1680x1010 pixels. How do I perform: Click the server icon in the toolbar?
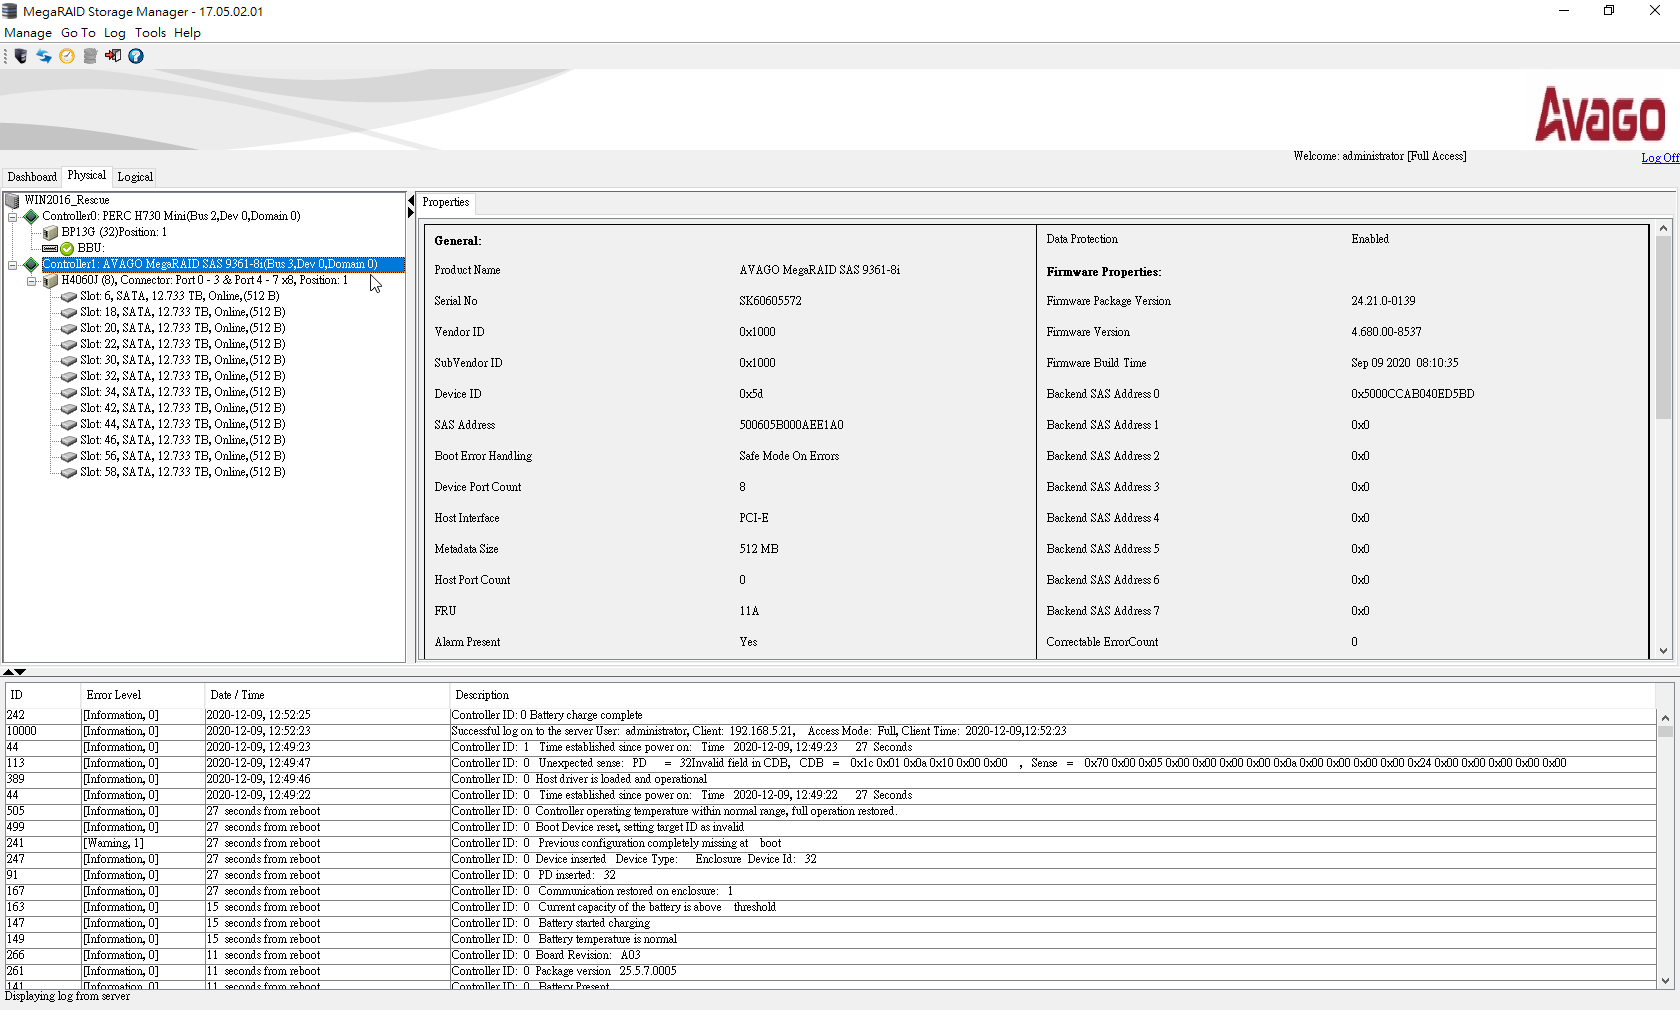[x=21, y=56]
